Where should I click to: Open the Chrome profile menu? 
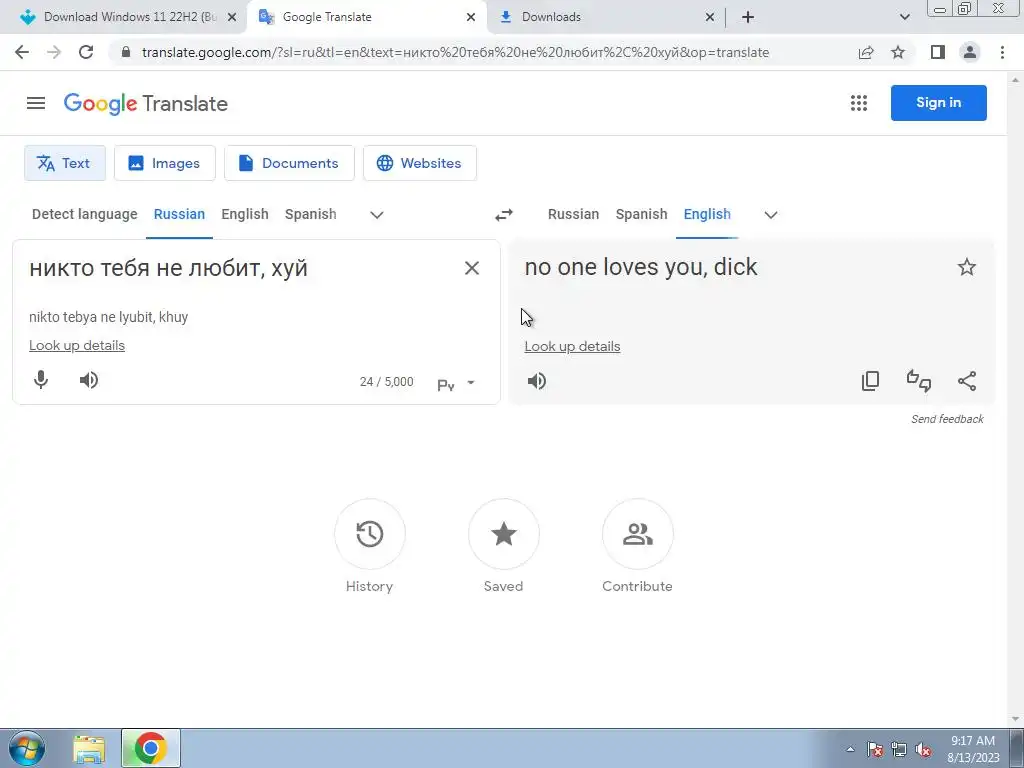(970, 52)
